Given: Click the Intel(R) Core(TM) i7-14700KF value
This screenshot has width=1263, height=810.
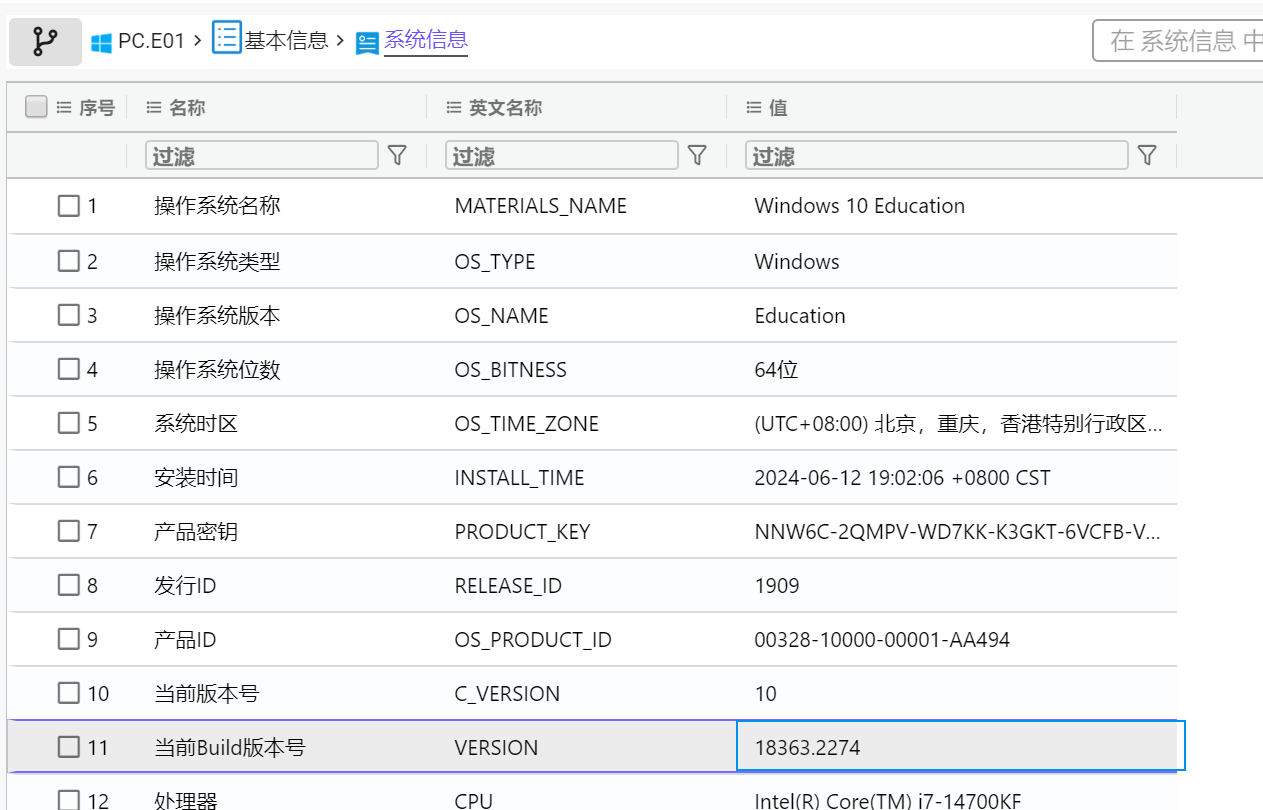Looking at the screenshot, I should [x=887, y=800].
